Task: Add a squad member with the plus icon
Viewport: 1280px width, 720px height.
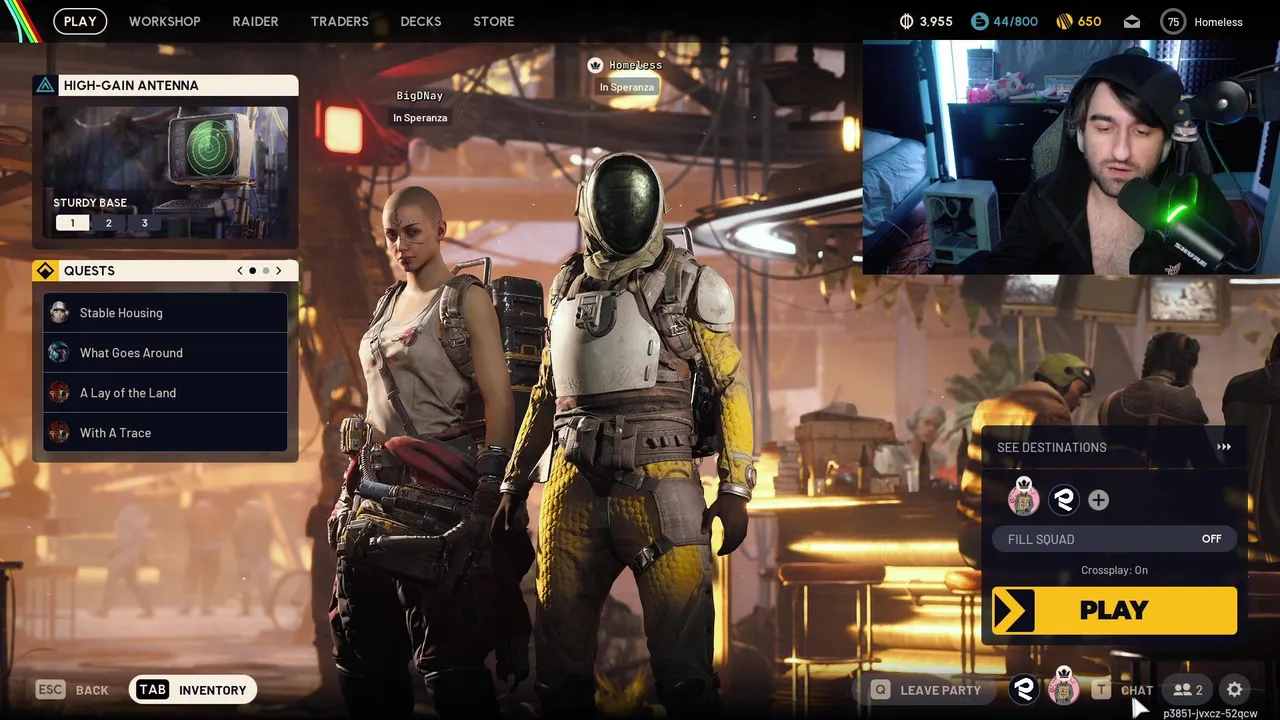Action: tap(1098, 500)
